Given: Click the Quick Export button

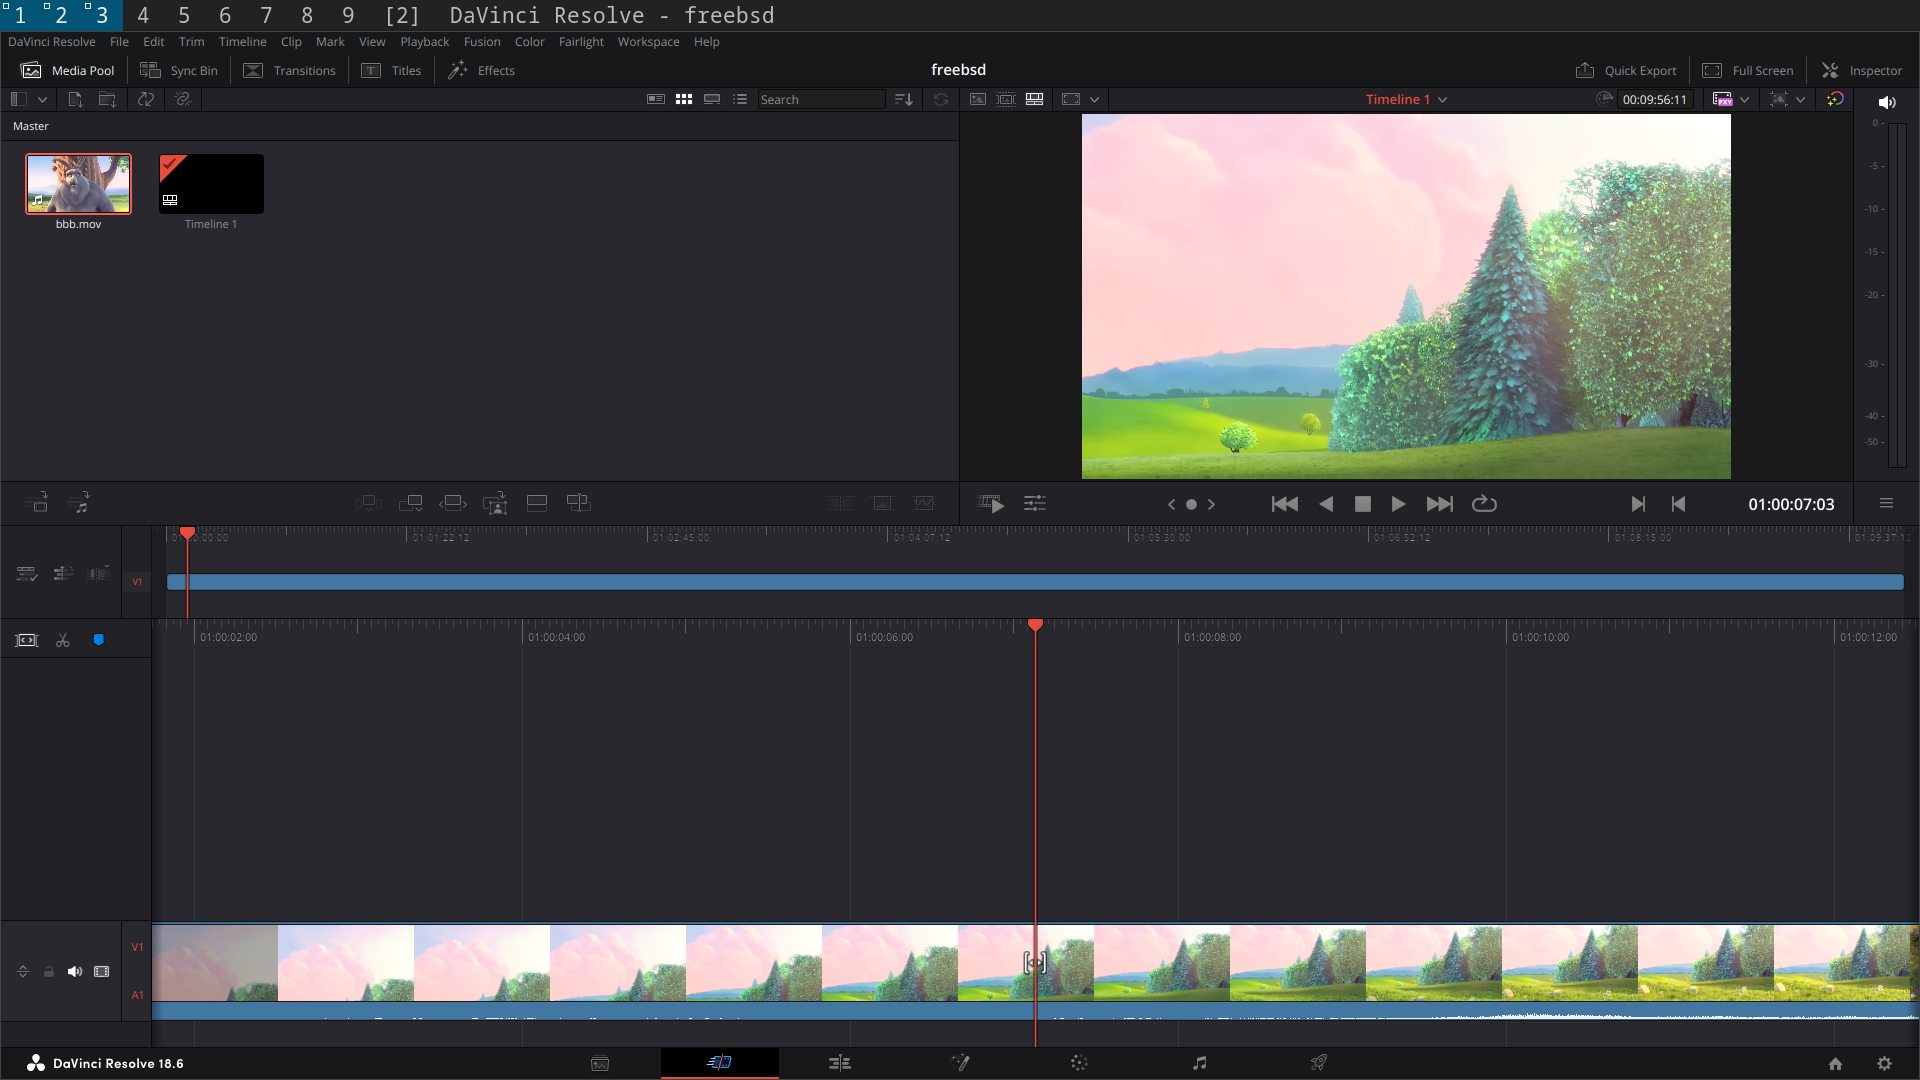Looking at the screenshot, I should (x=1626, y=70).
